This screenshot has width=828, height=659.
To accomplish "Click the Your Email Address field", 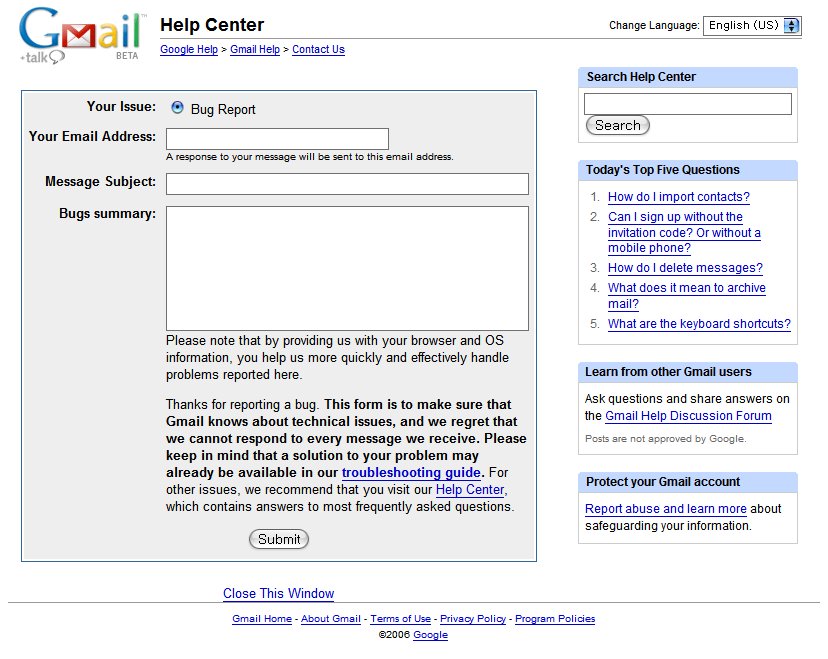I will (277, 139).
